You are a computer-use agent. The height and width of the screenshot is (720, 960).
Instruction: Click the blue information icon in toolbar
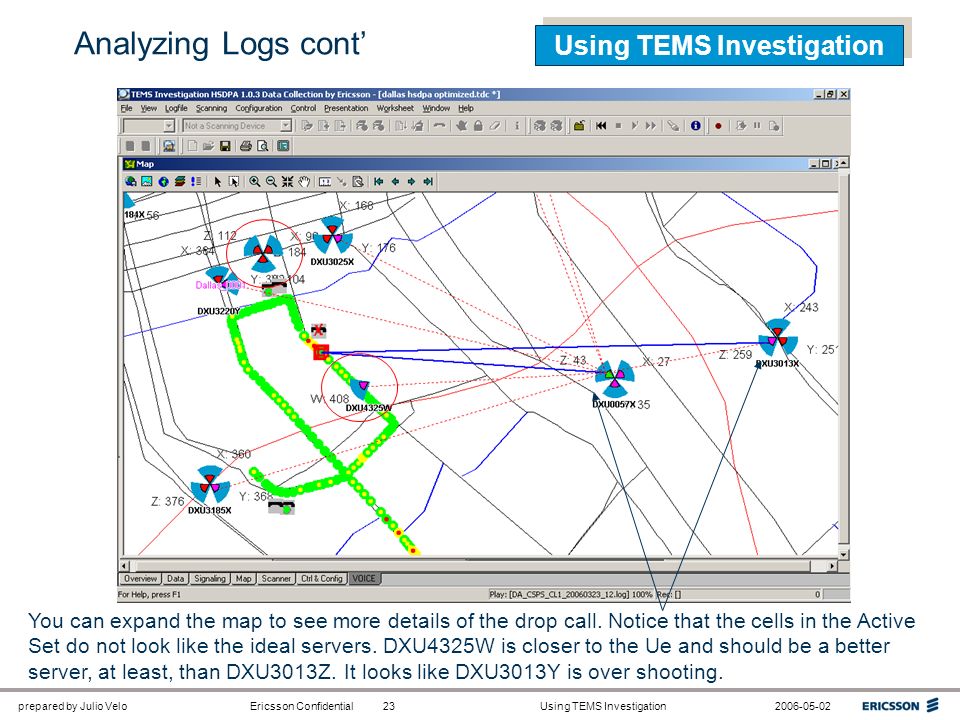(696, 126)
